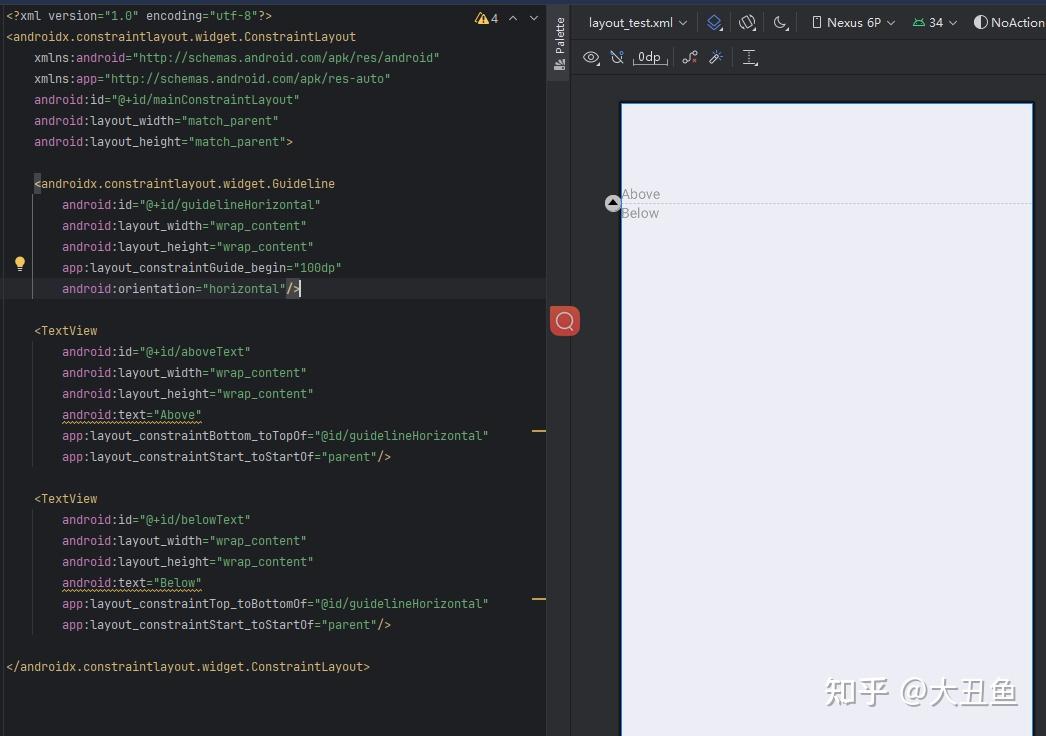Open the Nexus 6P device dropdown

point(851,22)
